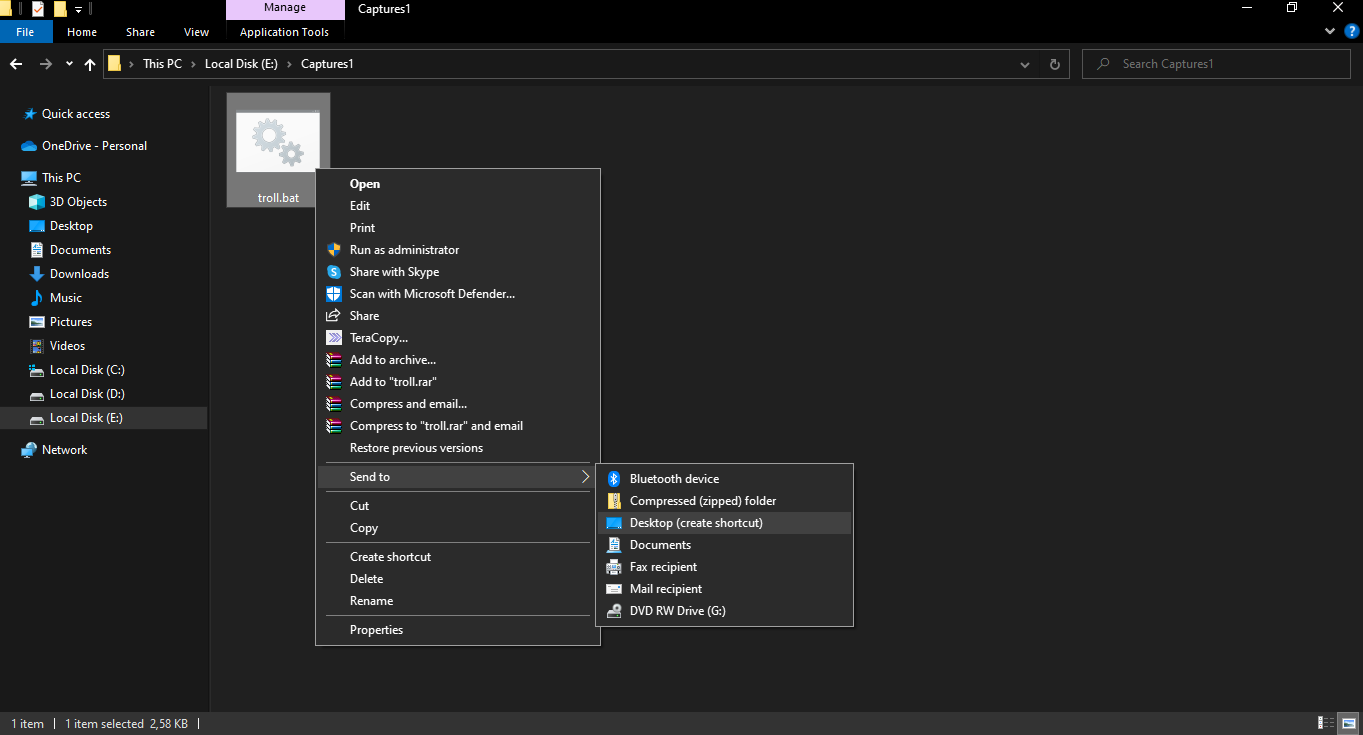Switch to the View ribbon tab
This screenshot has height=735, width=1363.
pyautogui.click(x=197, y=32)
